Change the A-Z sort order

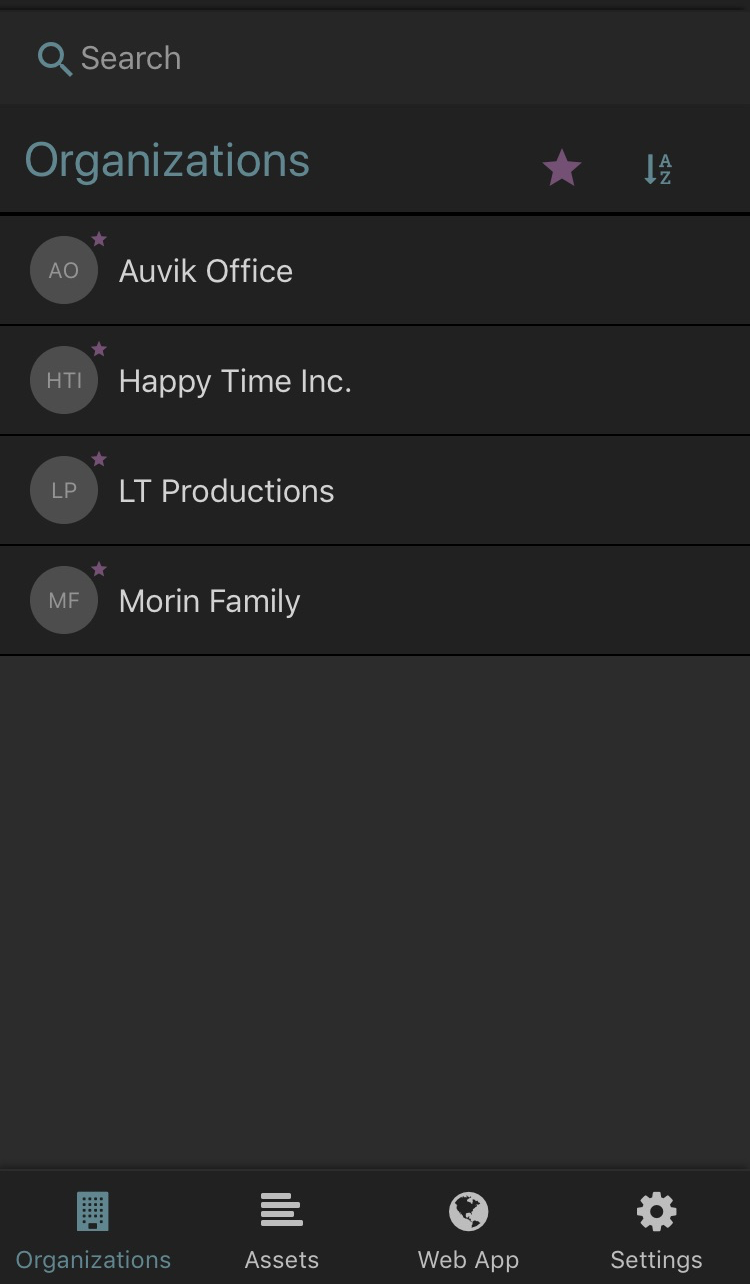(657, 168)
